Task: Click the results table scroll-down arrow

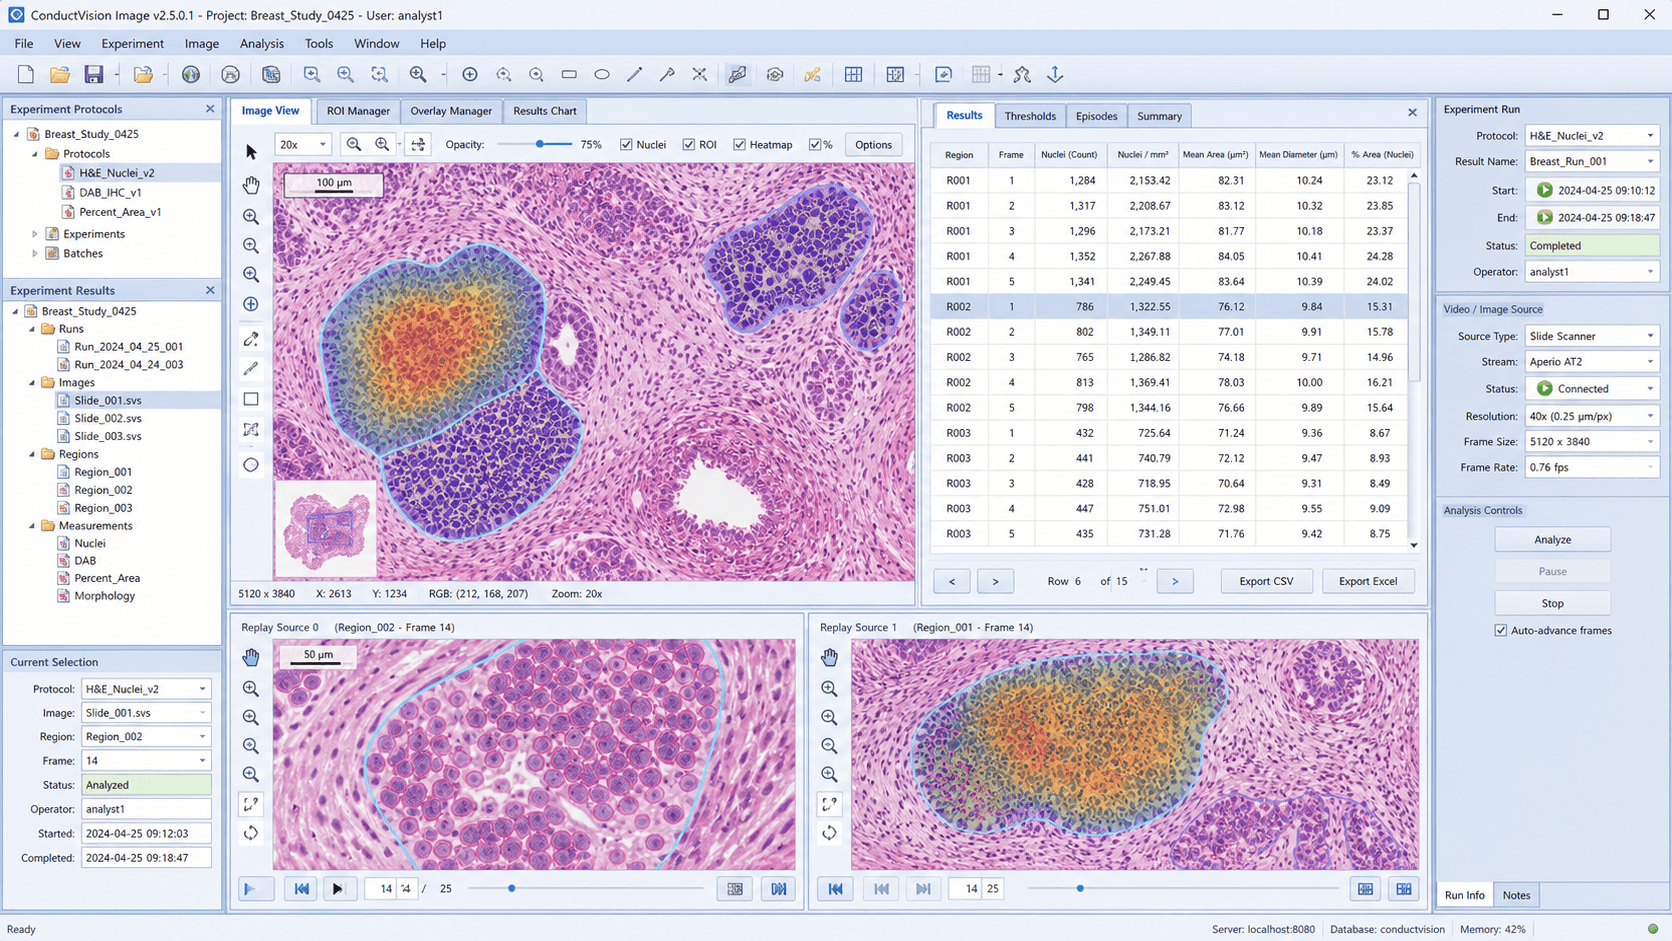Action: [x=1413, y=545]
